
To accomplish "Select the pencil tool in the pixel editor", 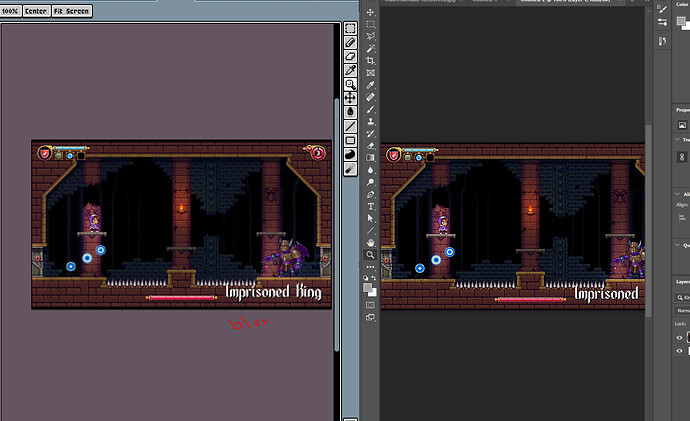I will click(350, 43).
